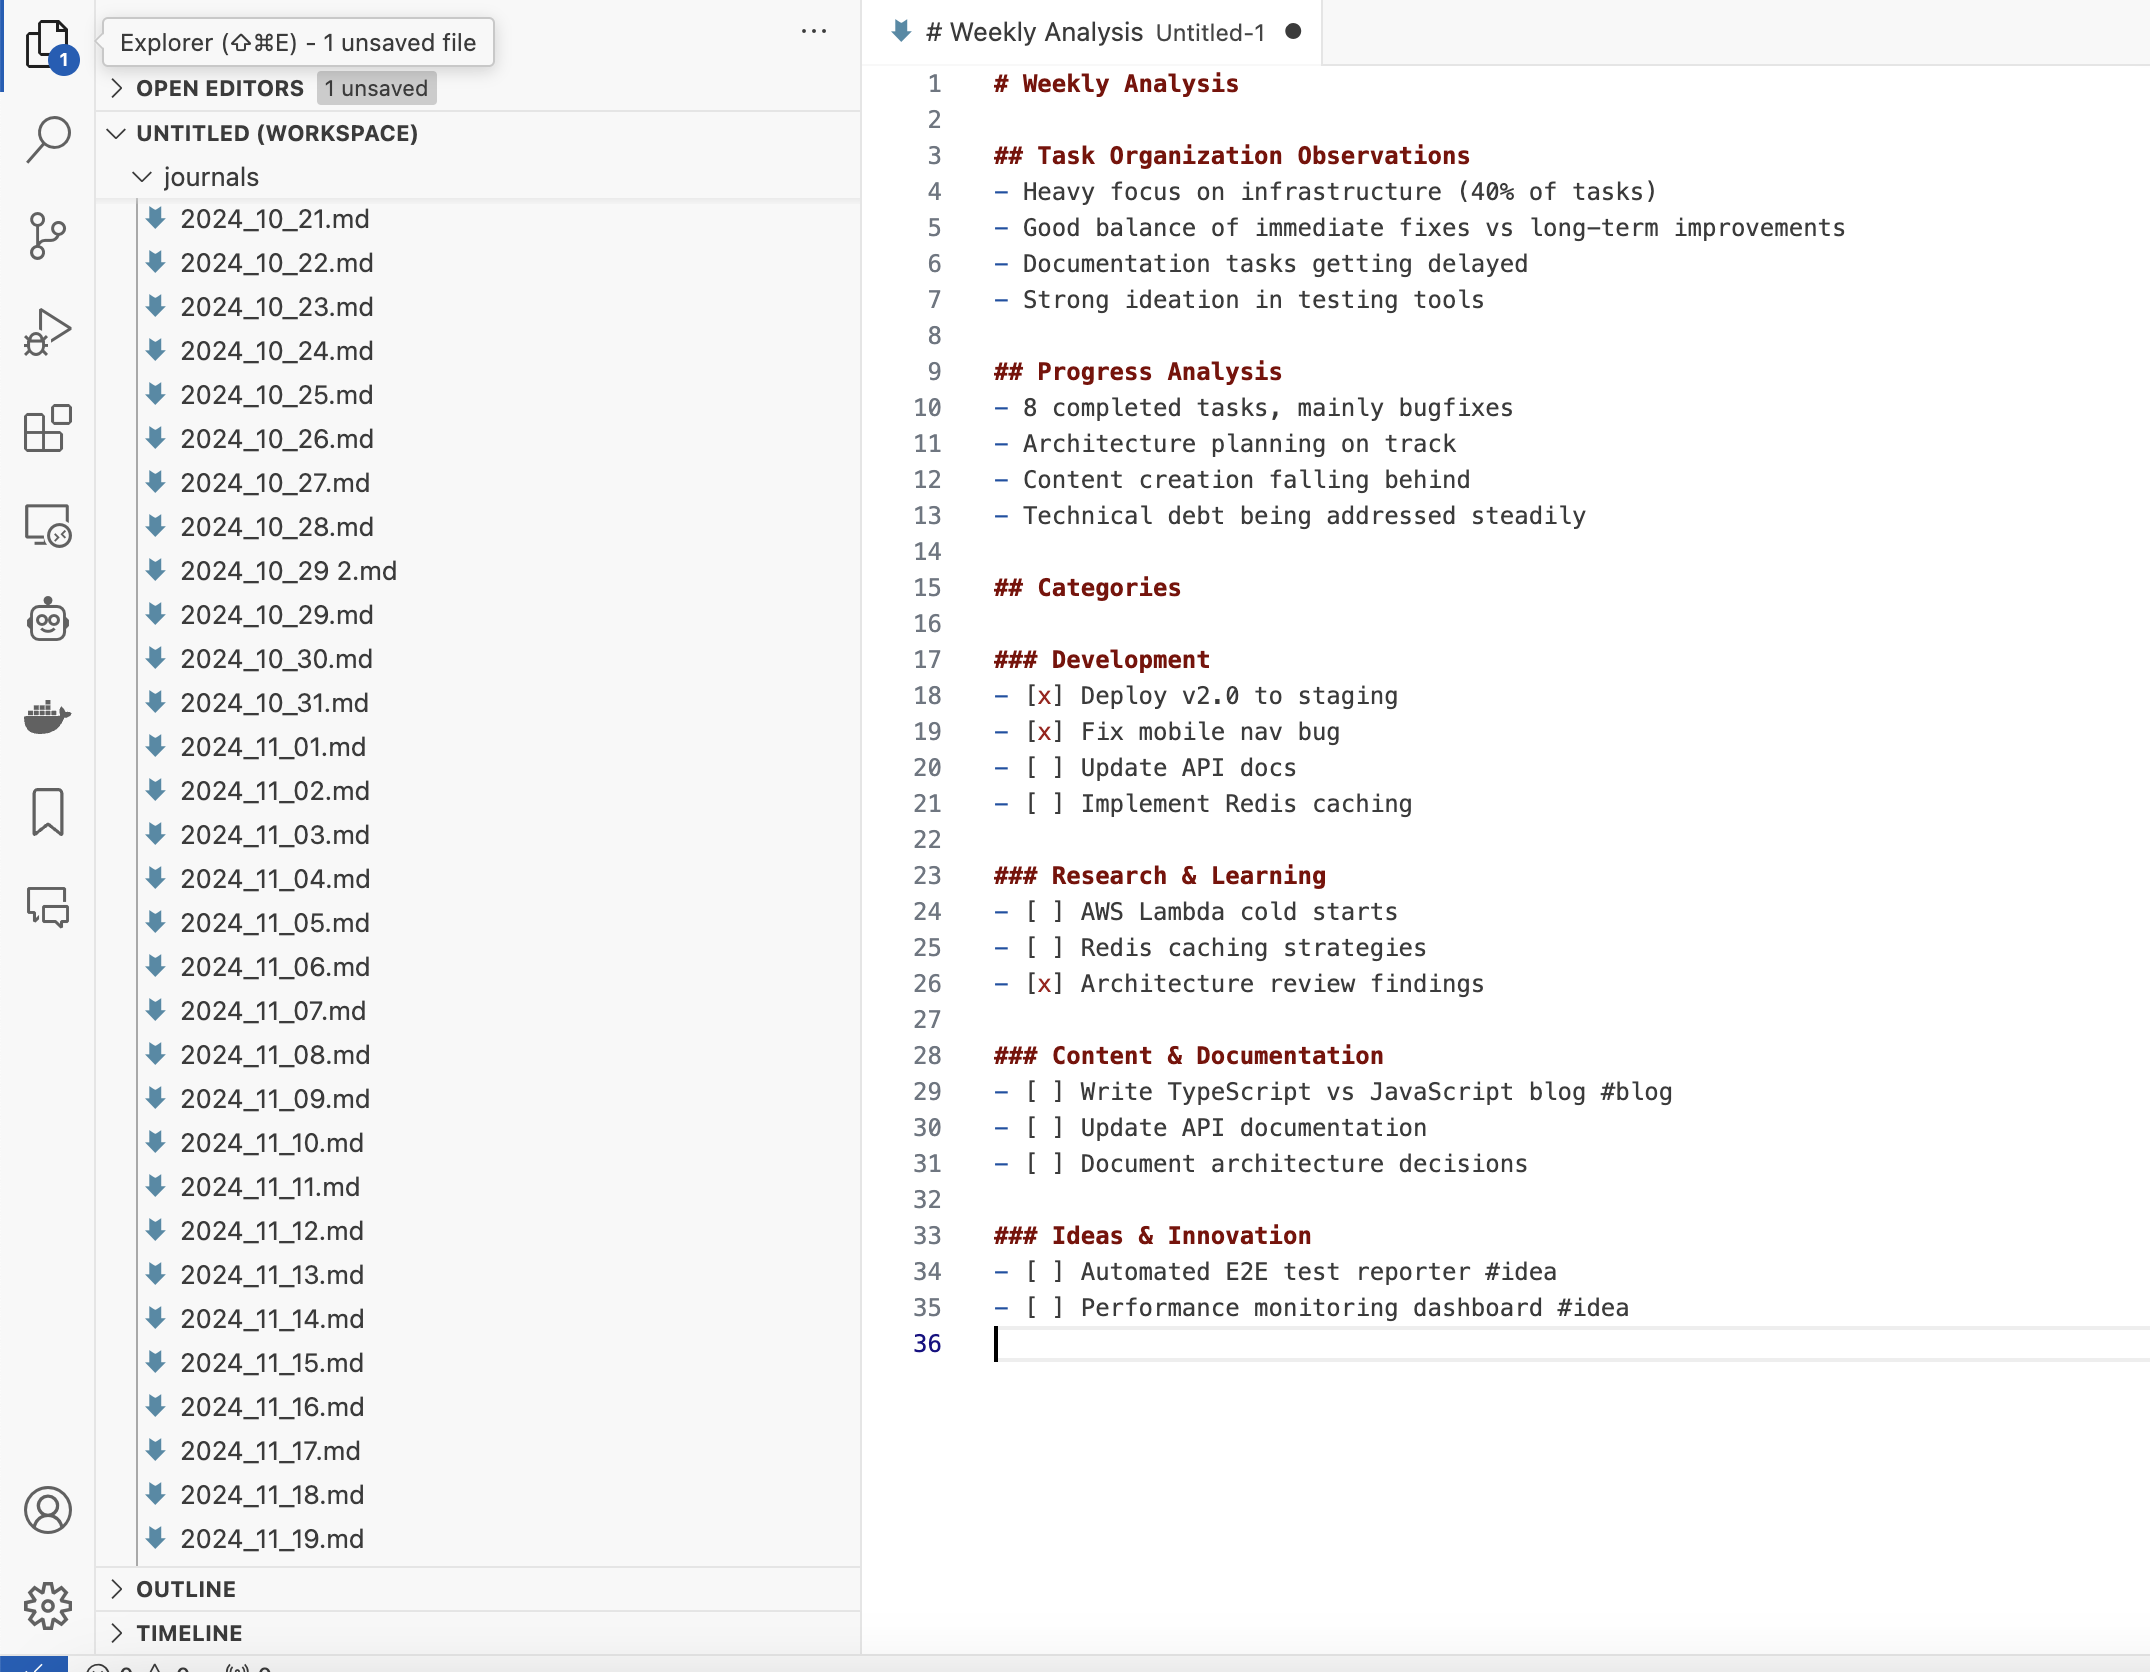2150x1672 pixels.
Task: Expand the Open Editors section
Action: tap(219, 88)
